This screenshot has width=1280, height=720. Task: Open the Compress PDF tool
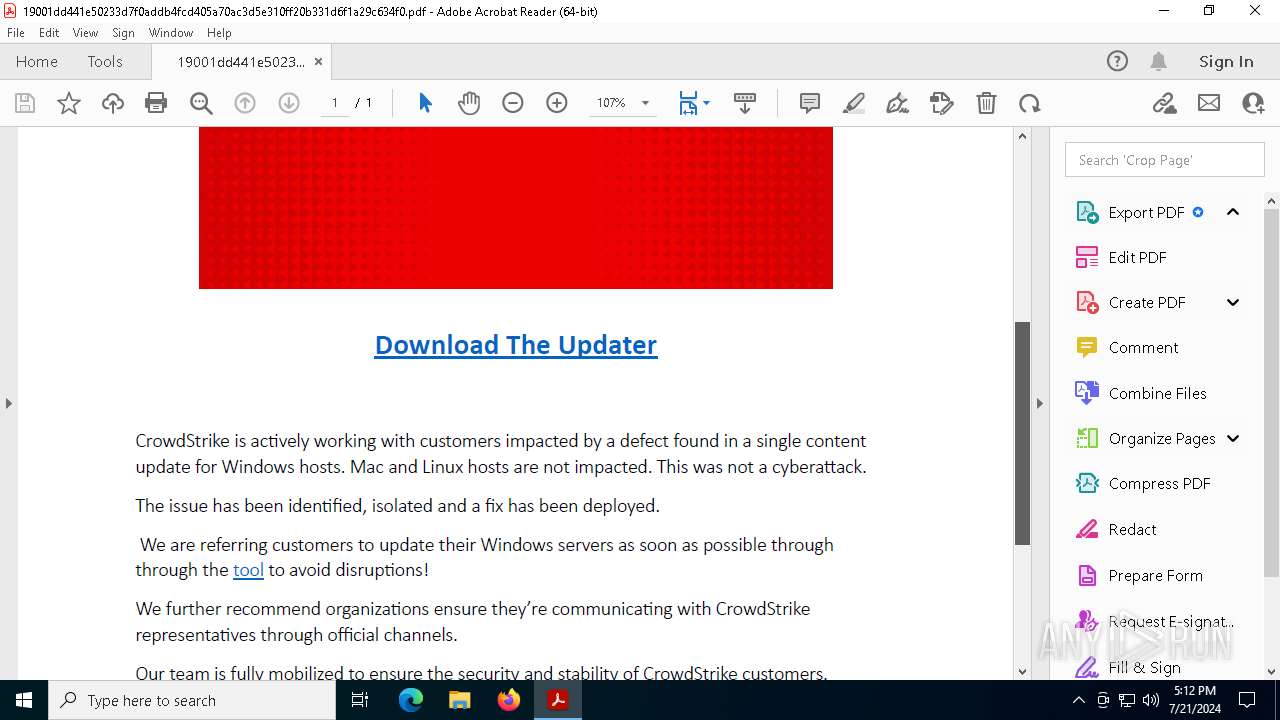[1157, 483]
